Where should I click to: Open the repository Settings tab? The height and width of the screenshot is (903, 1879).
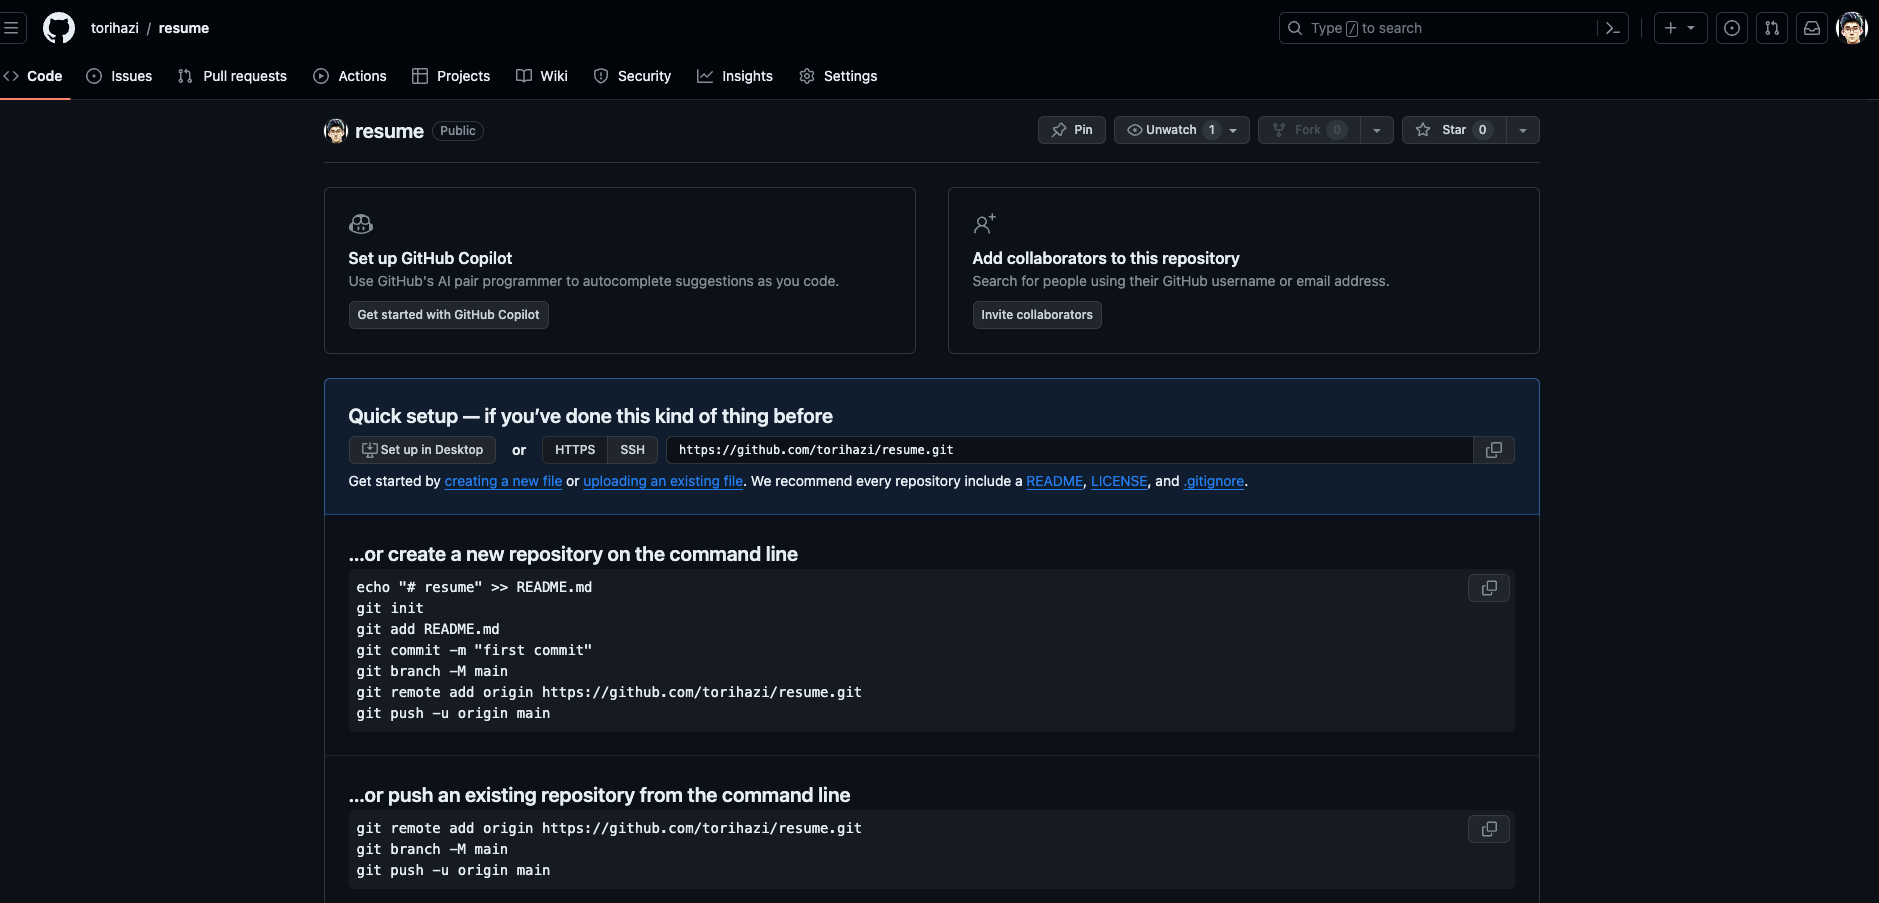click(x=838, y=76)
